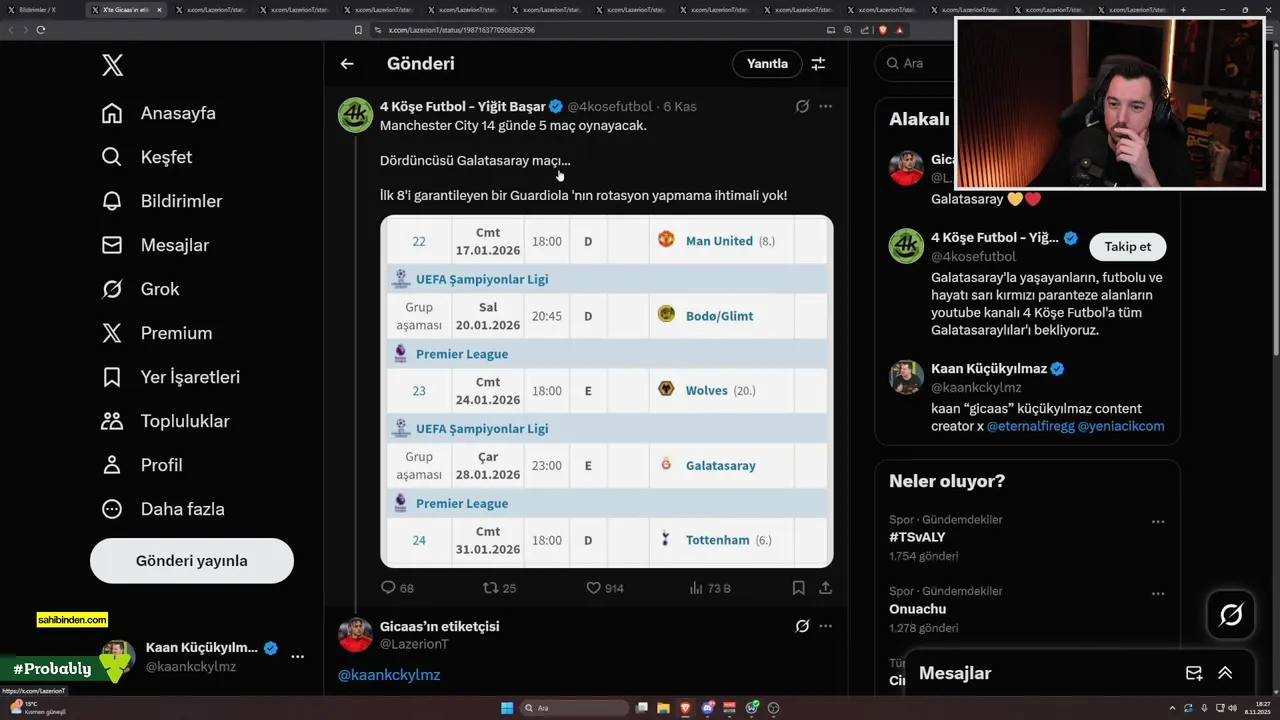Open account menu dots beside Kaan Küçükyılmaz
Image resolution: width=1280 pixels, height=720 pixels.
pos(297,657)
